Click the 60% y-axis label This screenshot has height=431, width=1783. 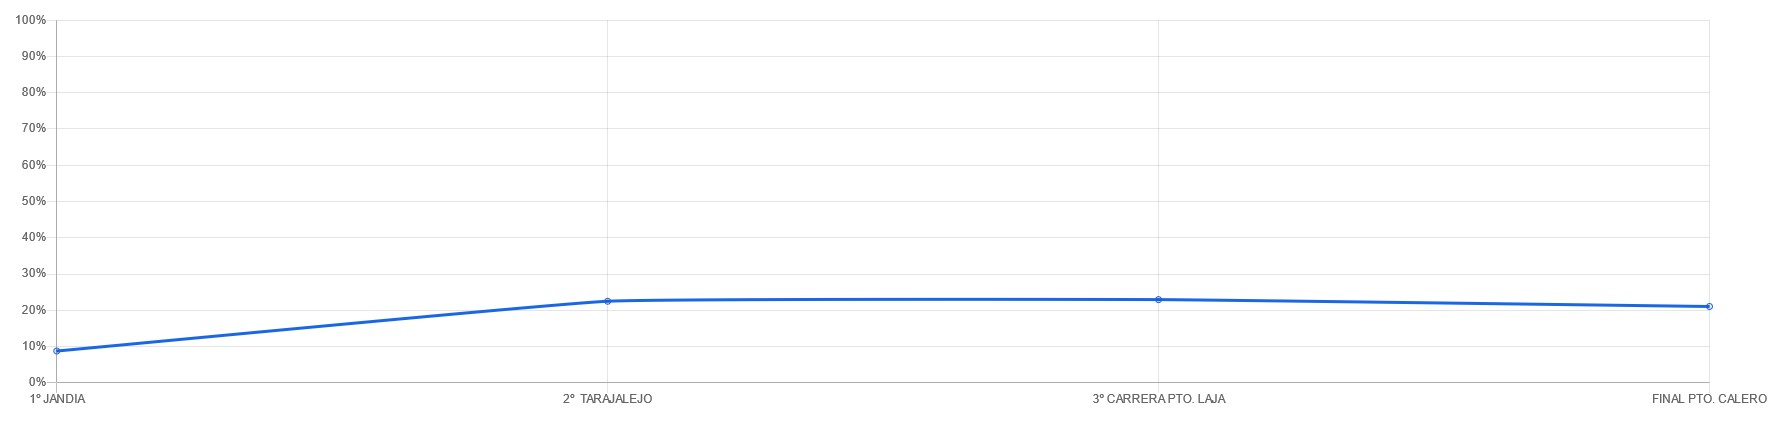click(34, 165)
